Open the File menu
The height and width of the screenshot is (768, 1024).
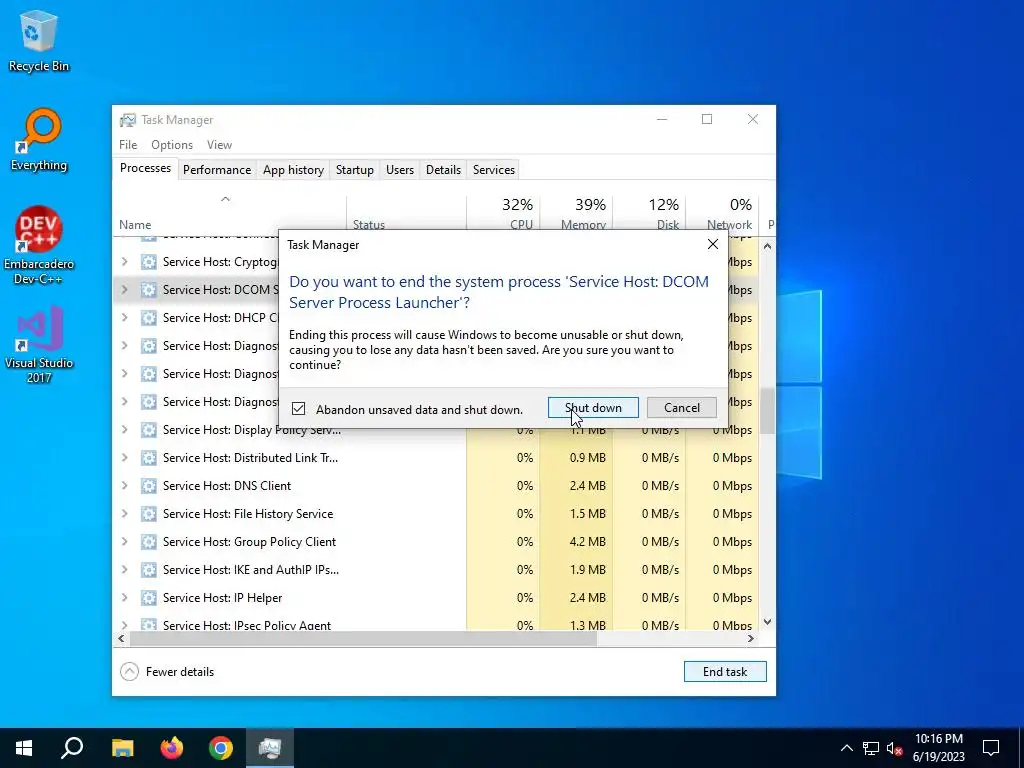point(128,145)
